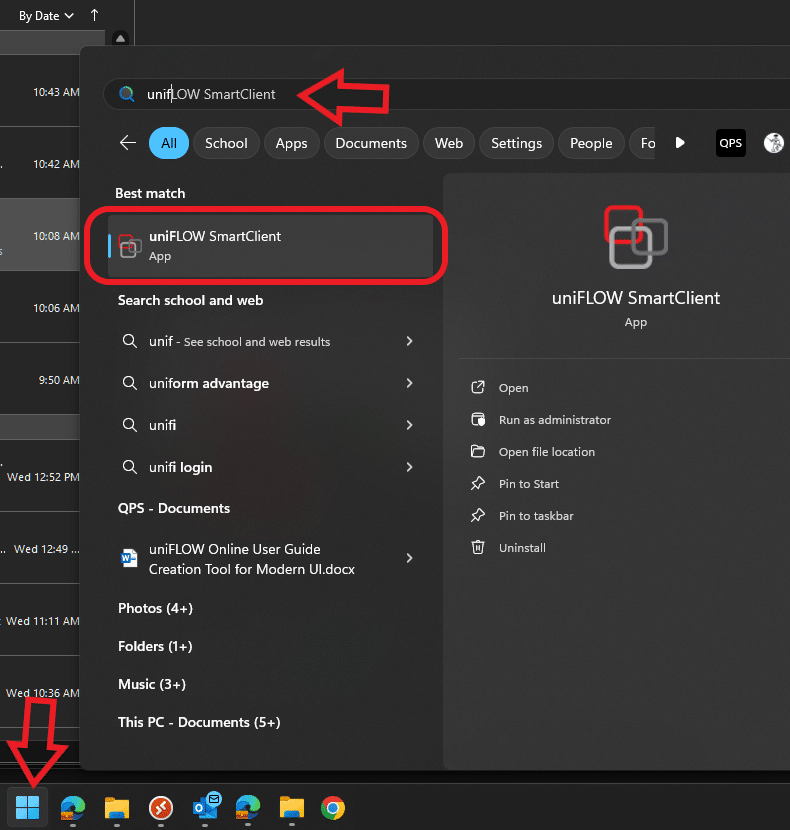Click the Word document icon for uniFLOW guide
Image resolution: width=790 pixels, height=830 pixels.
coord(129,558)
